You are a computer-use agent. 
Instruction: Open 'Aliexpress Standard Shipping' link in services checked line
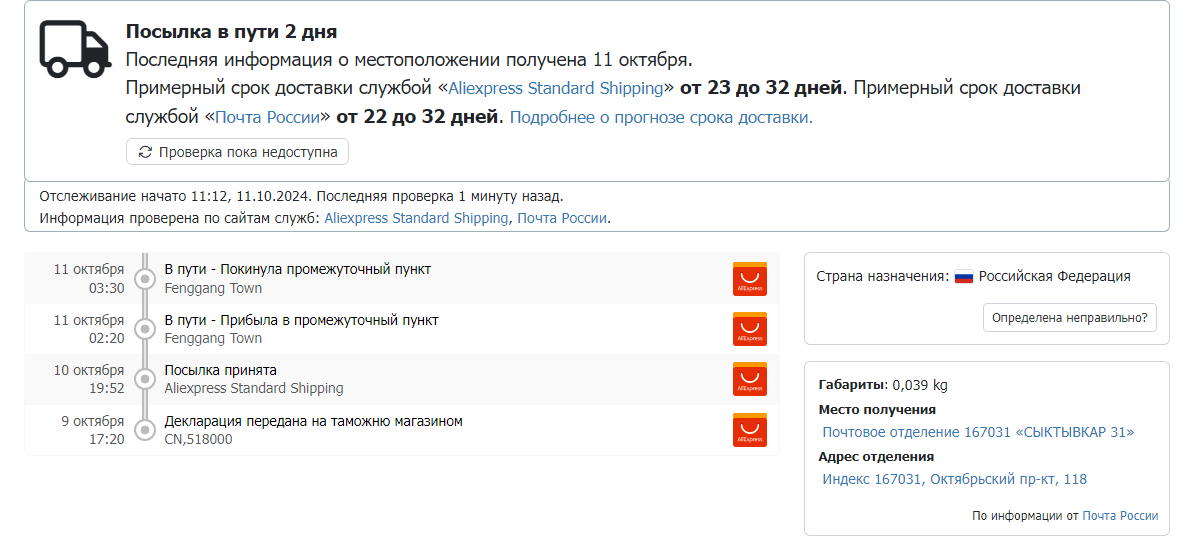click(416, 218)
